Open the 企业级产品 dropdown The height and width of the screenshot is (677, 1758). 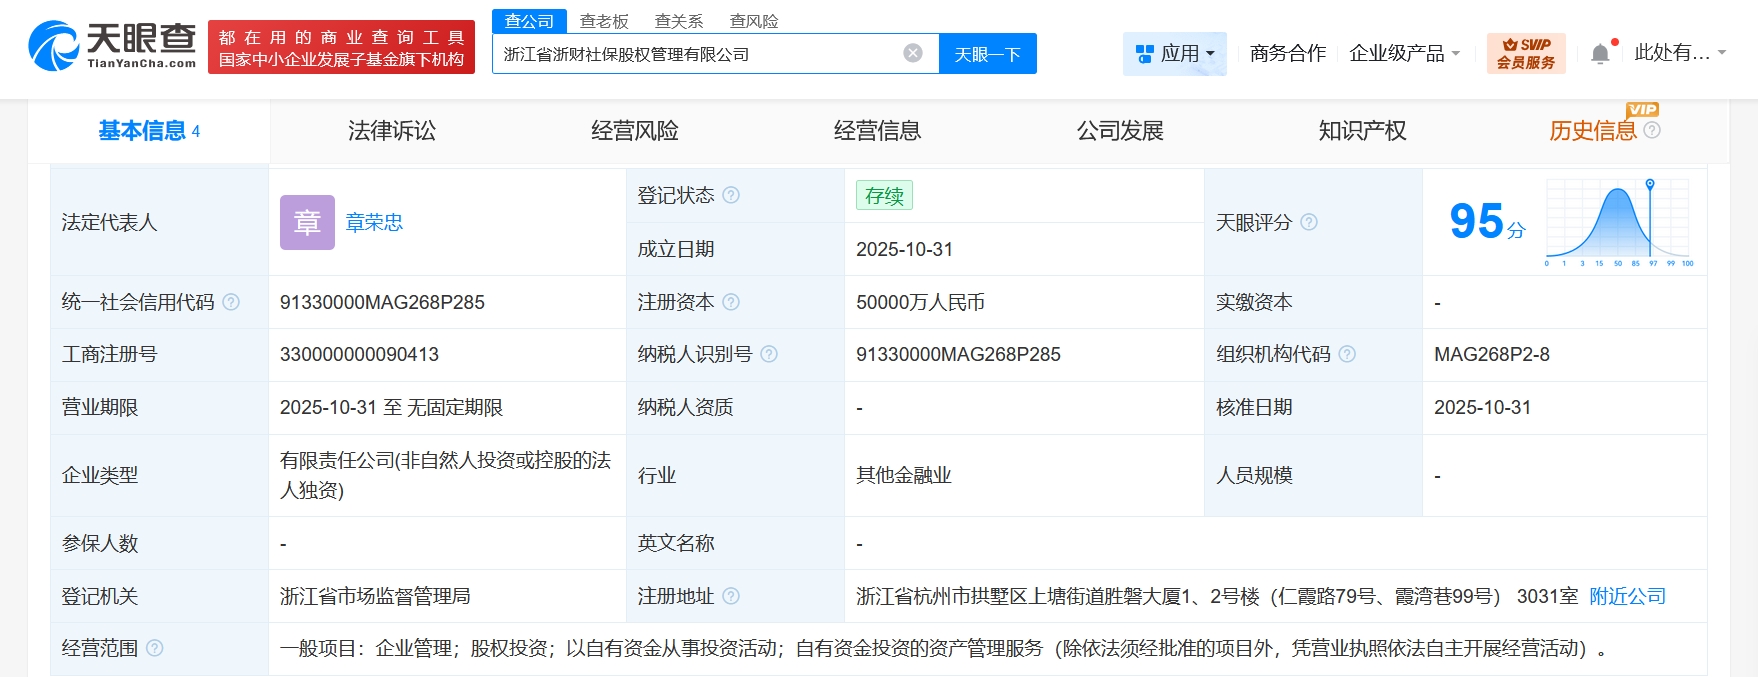1405,54
